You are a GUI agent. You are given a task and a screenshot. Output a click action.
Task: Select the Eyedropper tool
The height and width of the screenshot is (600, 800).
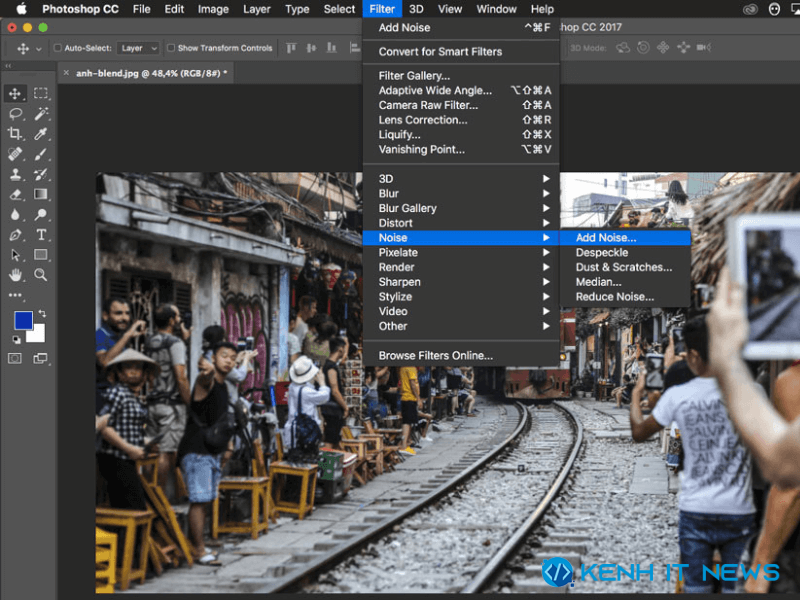pos(41,134)
